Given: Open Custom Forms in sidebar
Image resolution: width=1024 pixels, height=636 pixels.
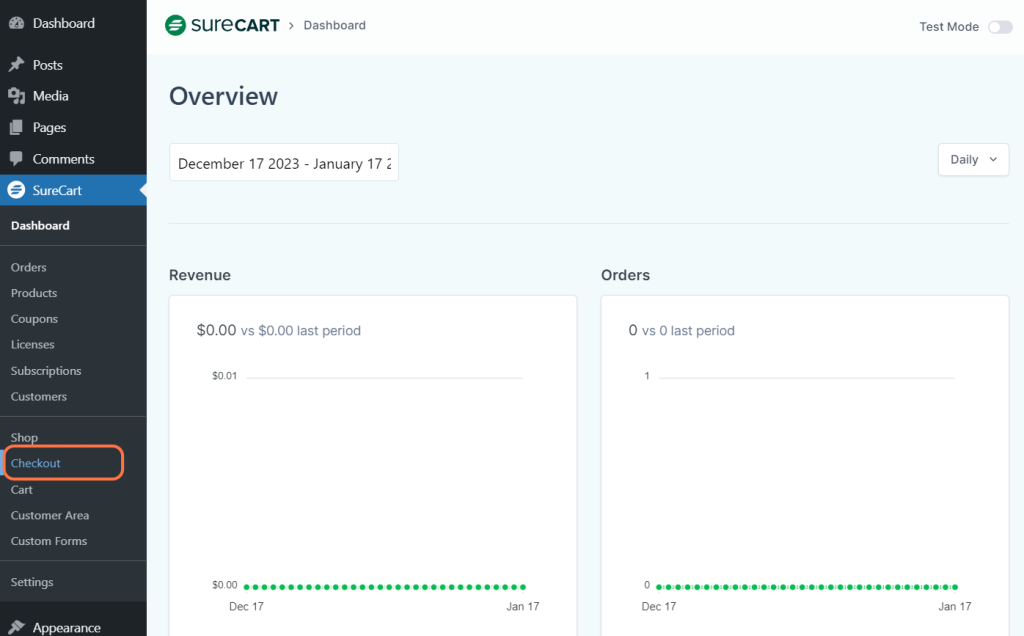Looking at the screenshot, I should [x=49, y=541].
